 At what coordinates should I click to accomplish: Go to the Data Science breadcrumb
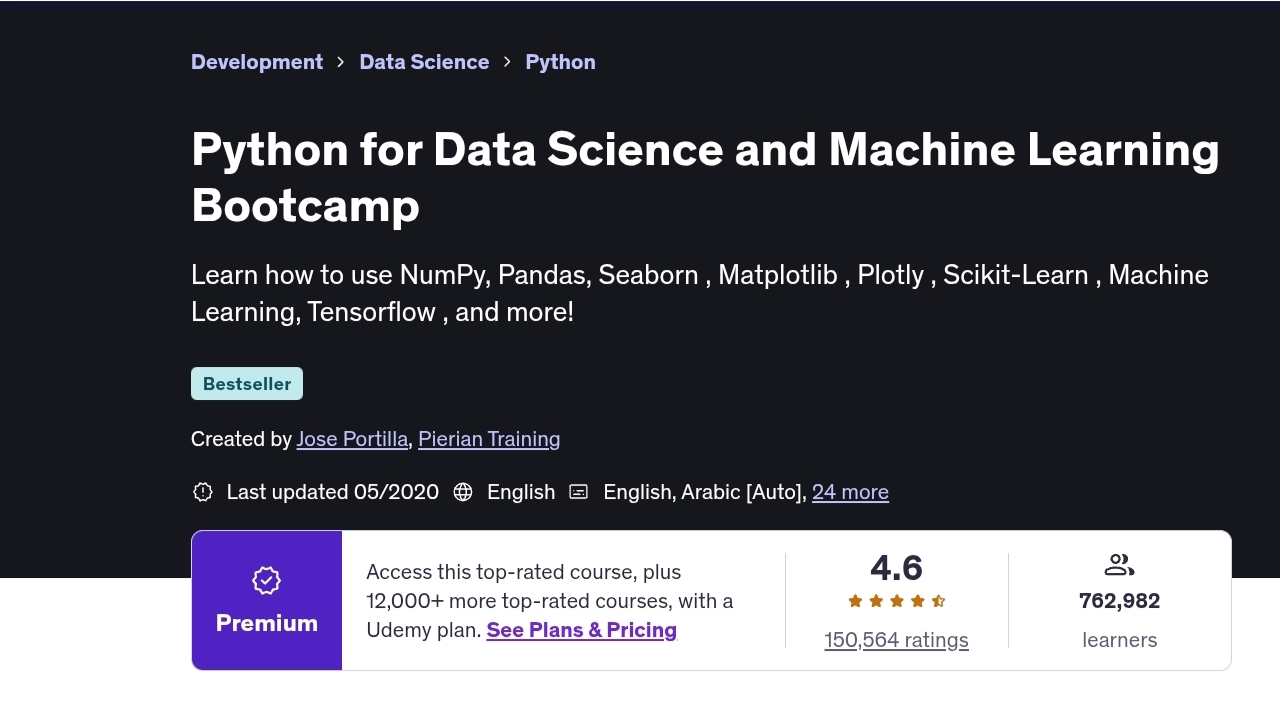point(424,62)
